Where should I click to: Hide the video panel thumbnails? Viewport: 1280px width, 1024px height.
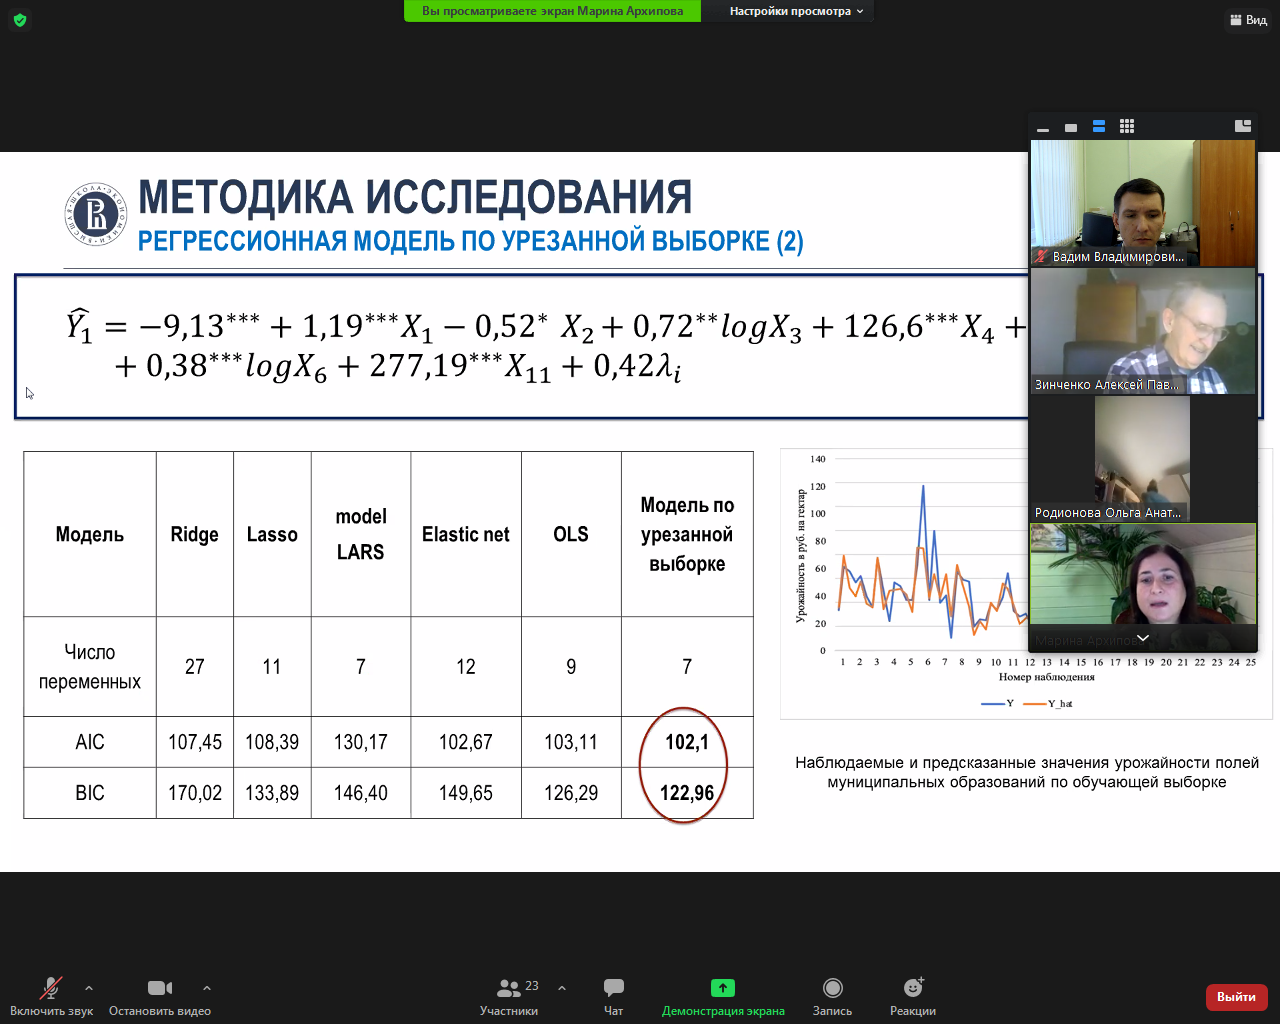[x=1043, y=128]
